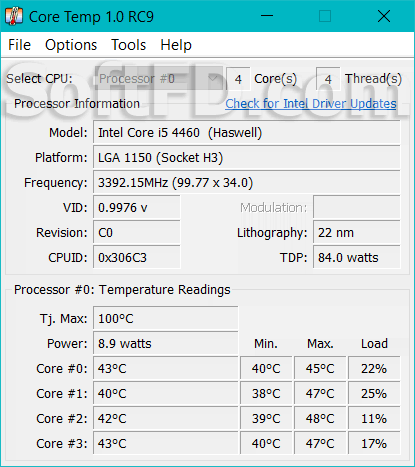The height and width of the screenshot is (467, 415).
Task: Click the Load column header
Action: pos(374,344)
